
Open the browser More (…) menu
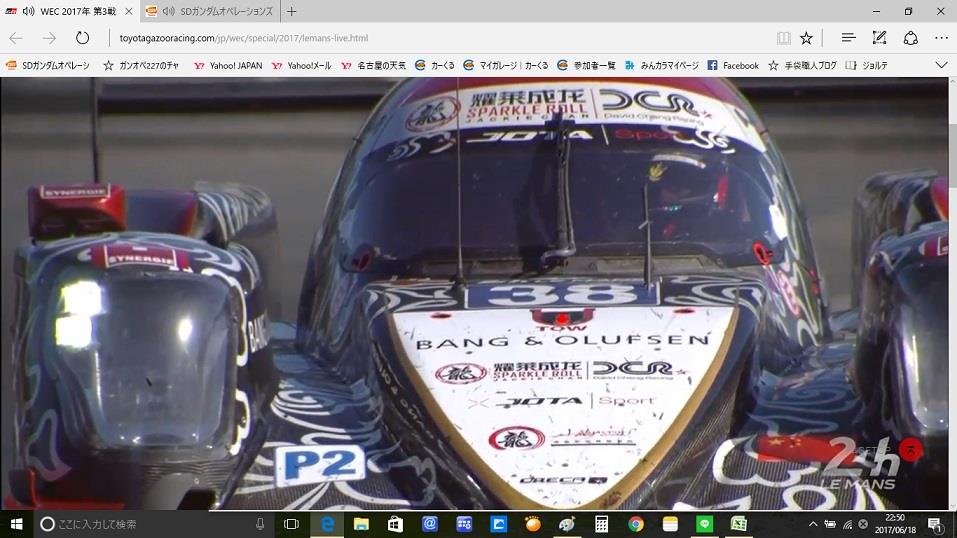(940, 38)
